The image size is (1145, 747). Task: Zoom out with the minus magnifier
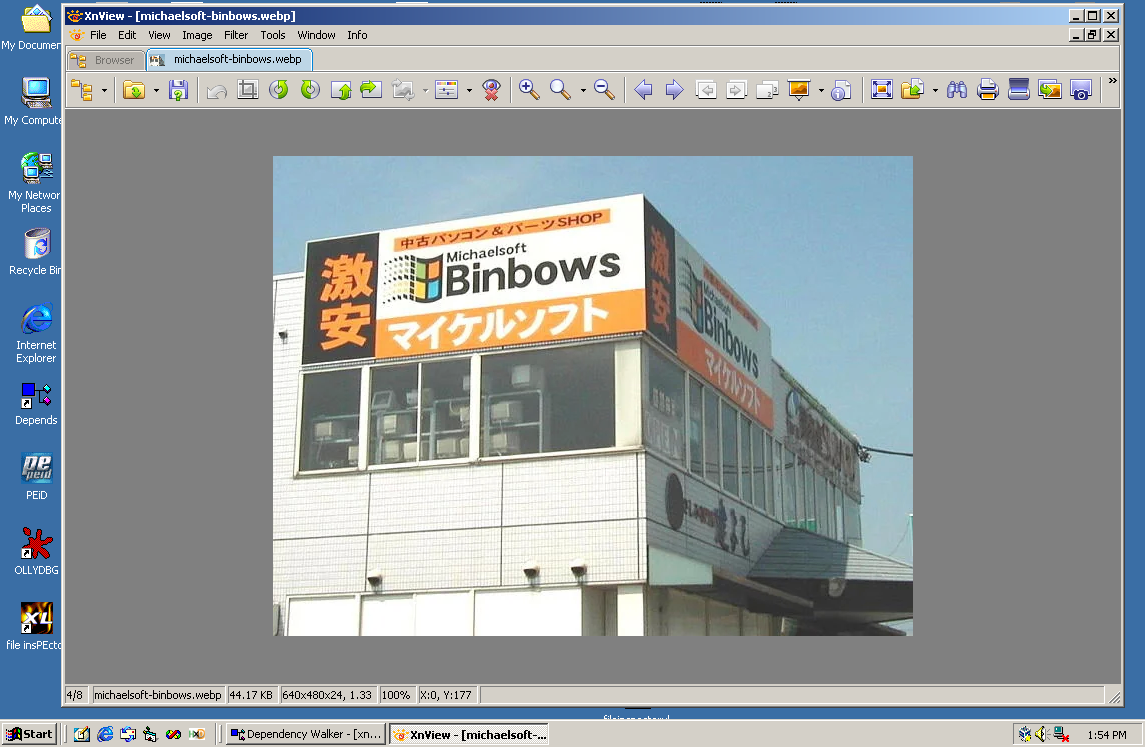click(605, 90)
